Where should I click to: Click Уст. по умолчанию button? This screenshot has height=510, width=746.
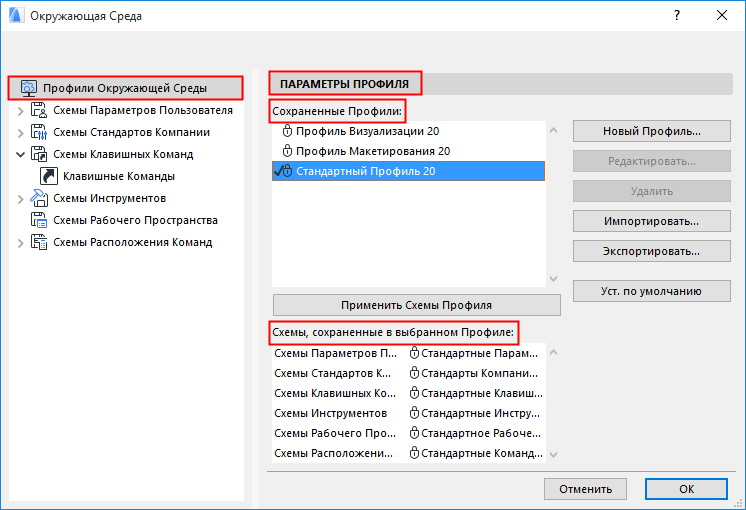[x=652, y=291]
